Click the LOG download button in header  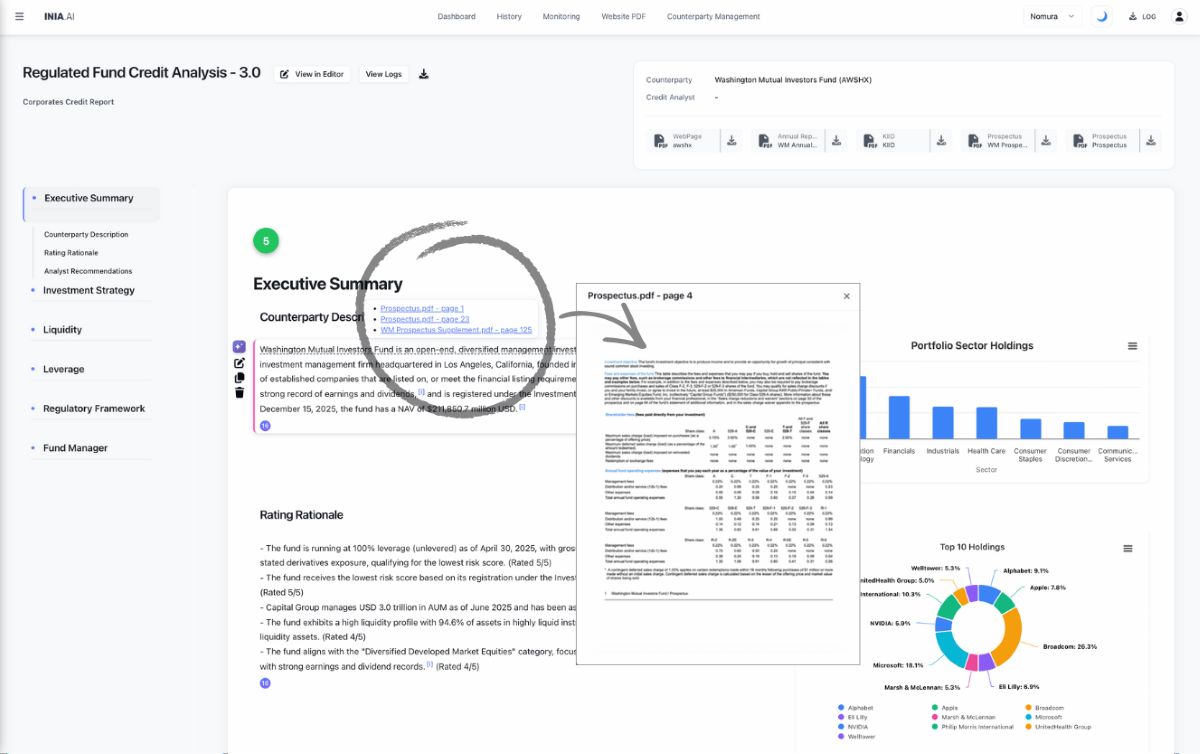1142,17
